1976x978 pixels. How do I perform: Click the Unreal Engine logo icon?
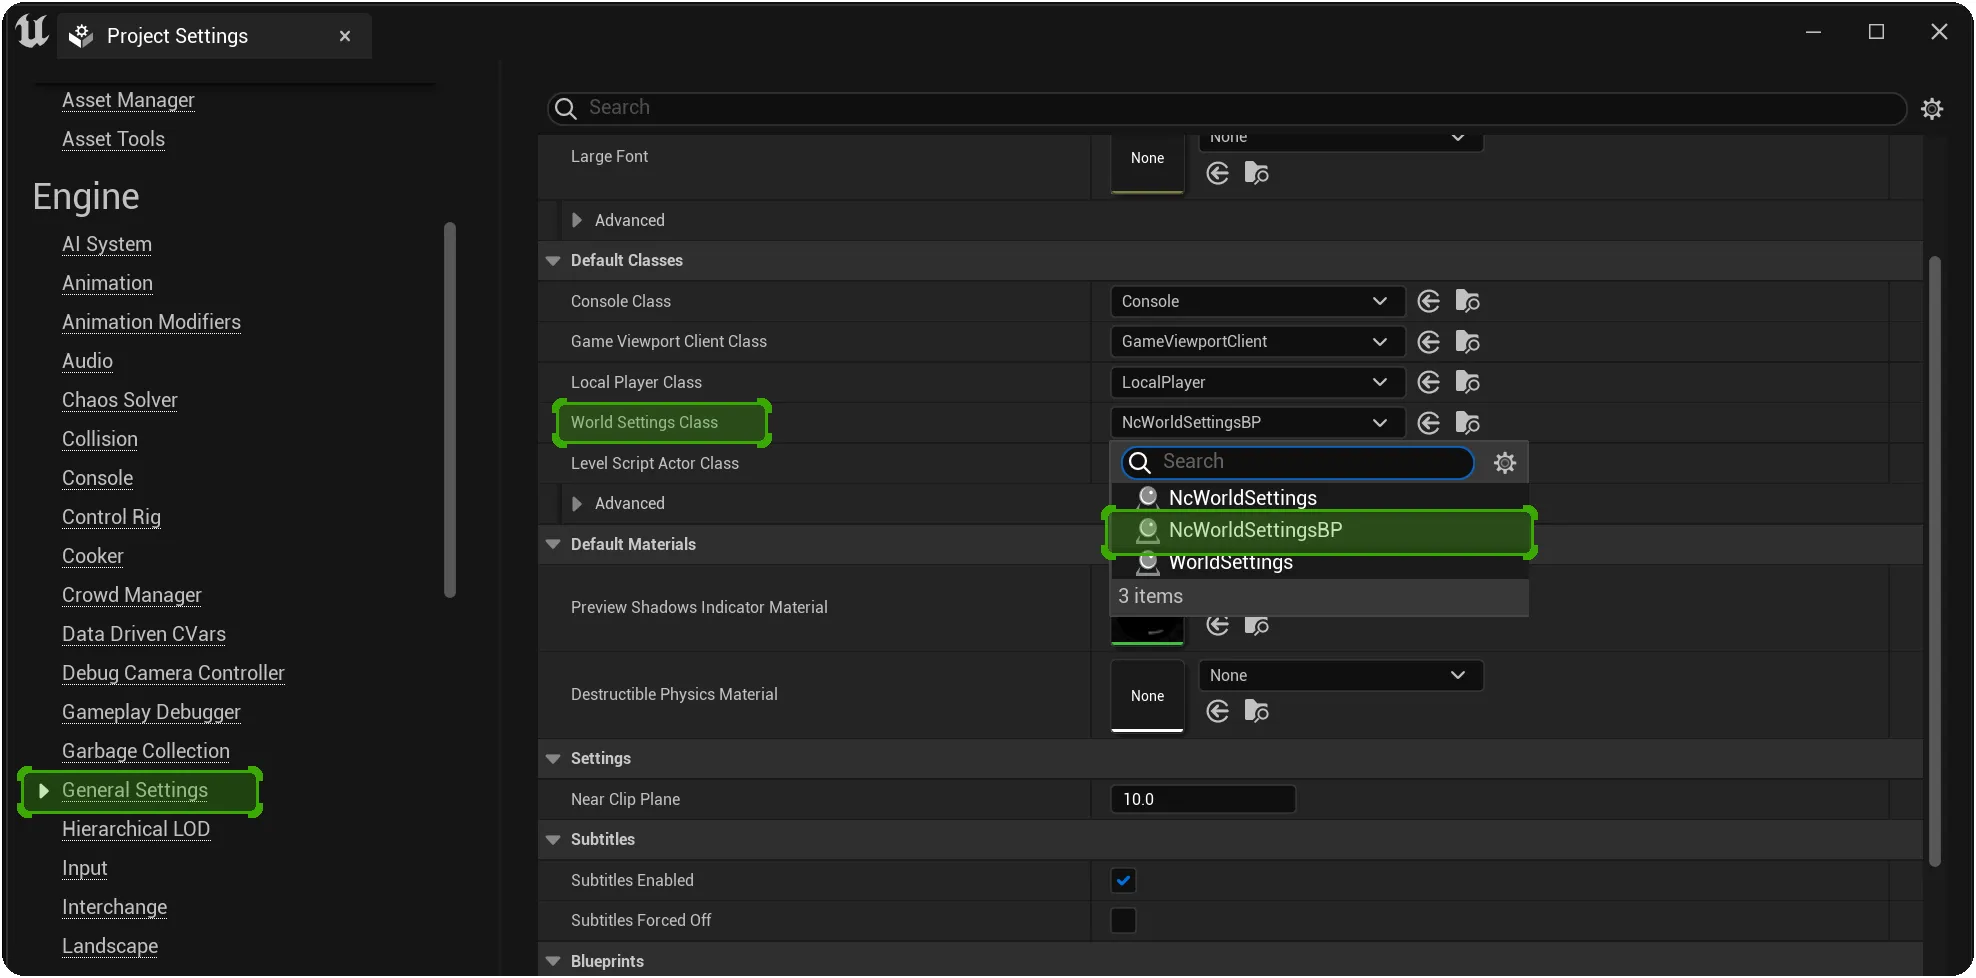click(x=32, y=33)
